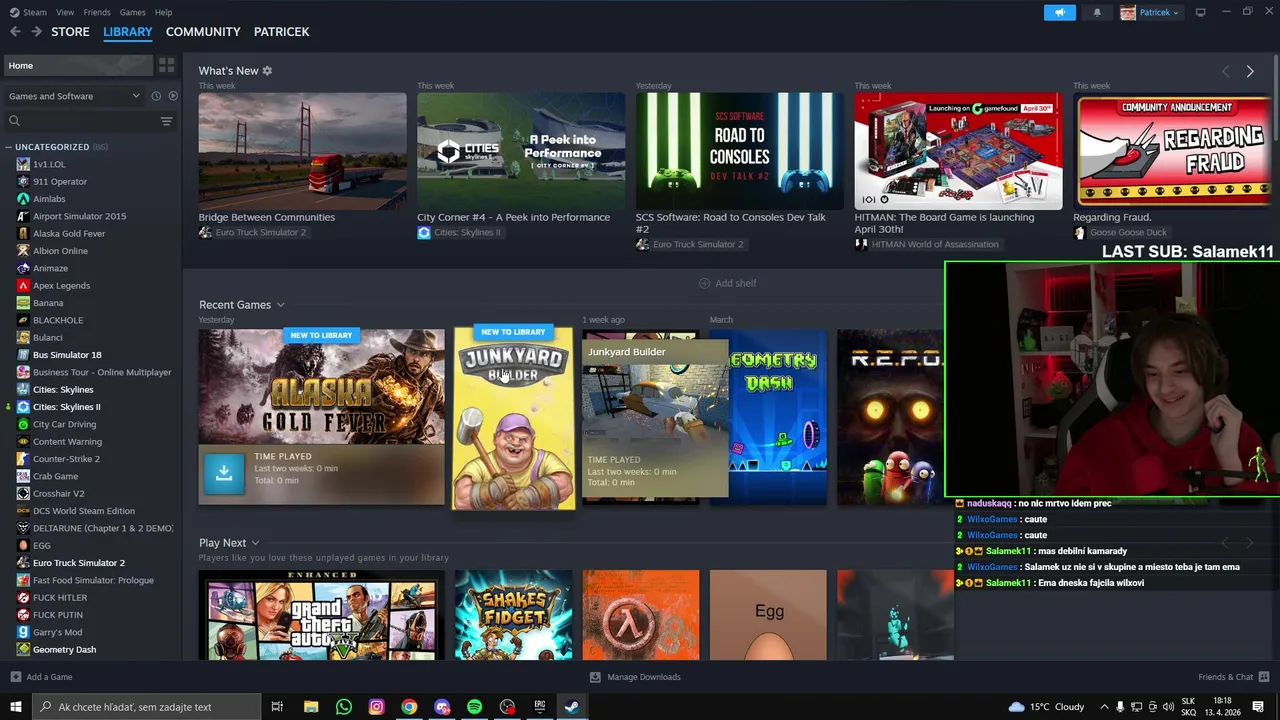Click the Add a Game plus icon

click(15, 677)
